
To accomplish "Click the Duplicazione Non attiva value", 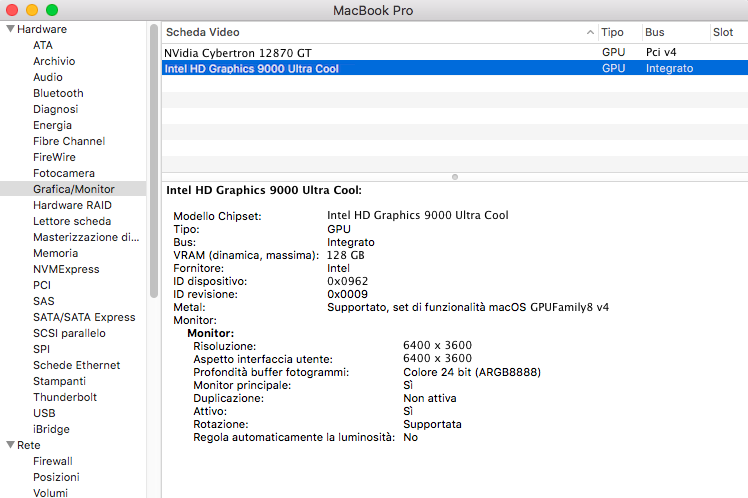I will click(430, 398).
